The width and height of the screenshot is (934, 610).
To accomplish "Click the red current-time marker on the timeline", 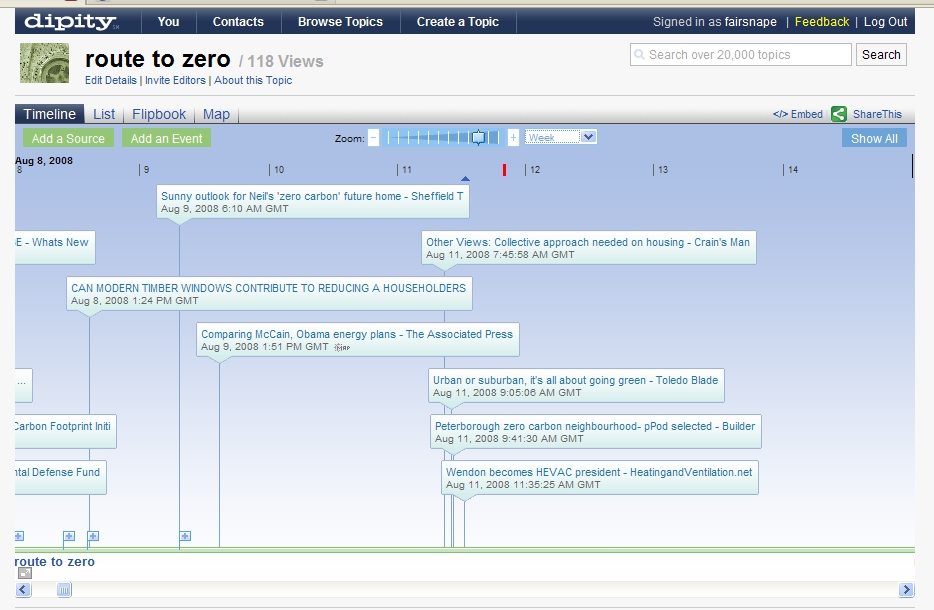I will pos(504,170).
